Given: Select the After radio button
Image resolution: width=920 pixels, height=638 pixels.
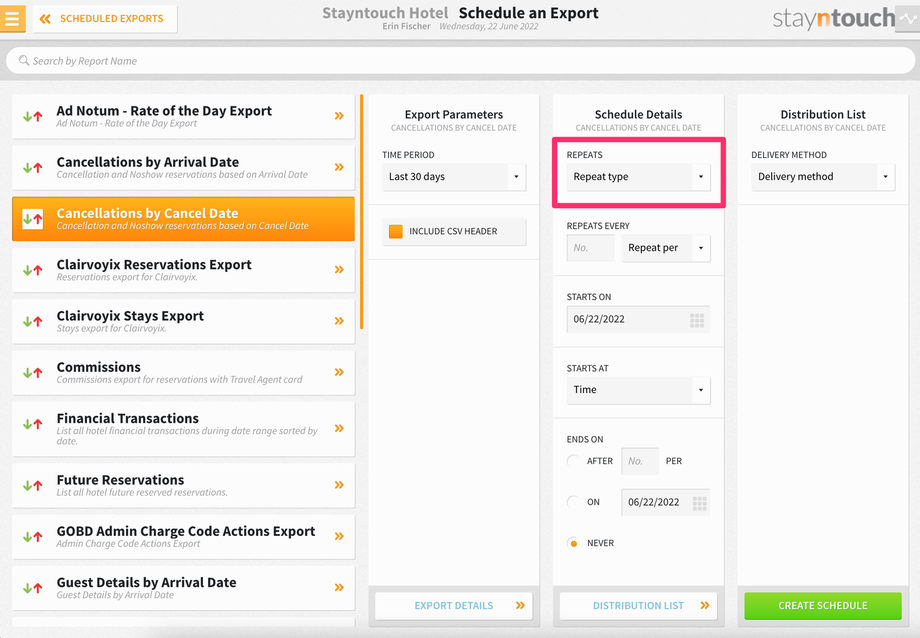Looking at the screenshot, I should coord(574,461).
